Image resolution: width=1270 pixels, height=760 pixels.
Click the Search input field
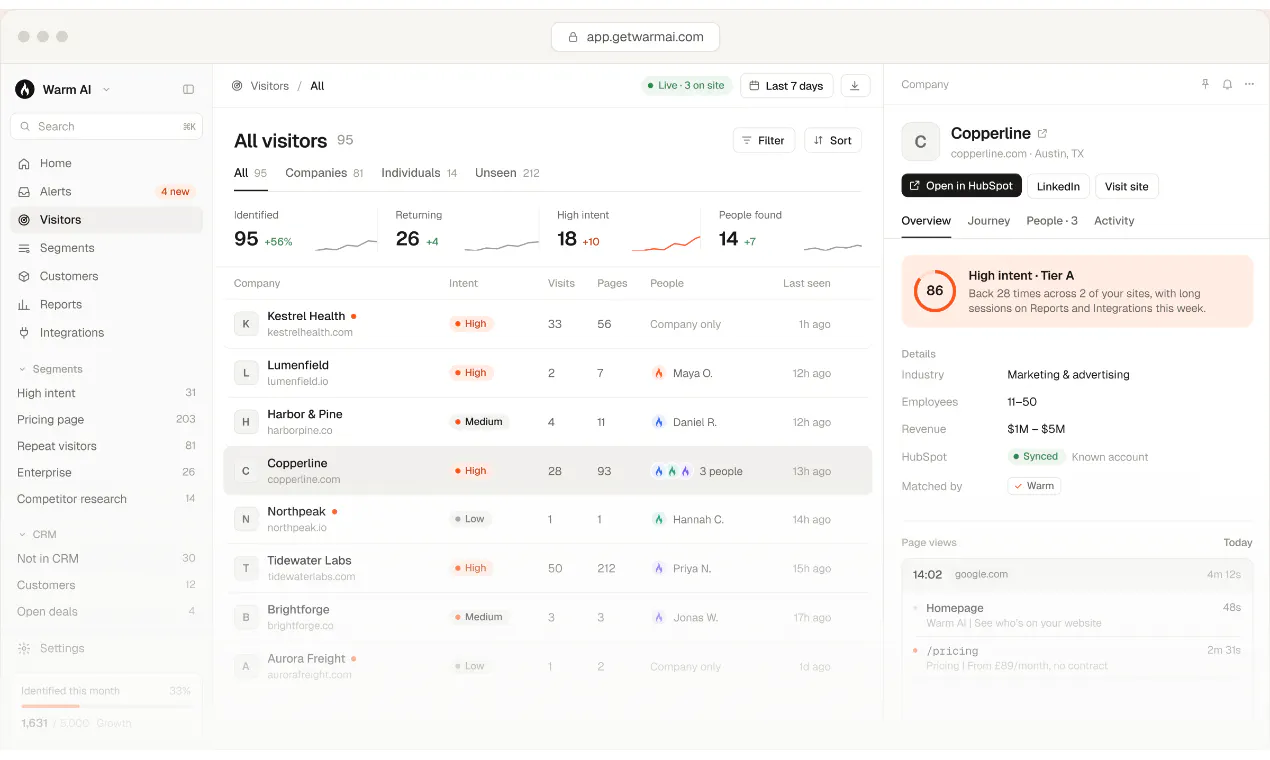(106, 127)
